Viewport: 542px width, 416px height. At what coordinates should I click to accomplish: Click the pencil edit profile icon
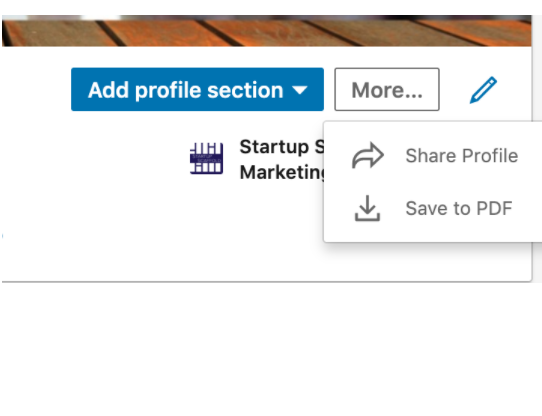click(x=483, y=90)
